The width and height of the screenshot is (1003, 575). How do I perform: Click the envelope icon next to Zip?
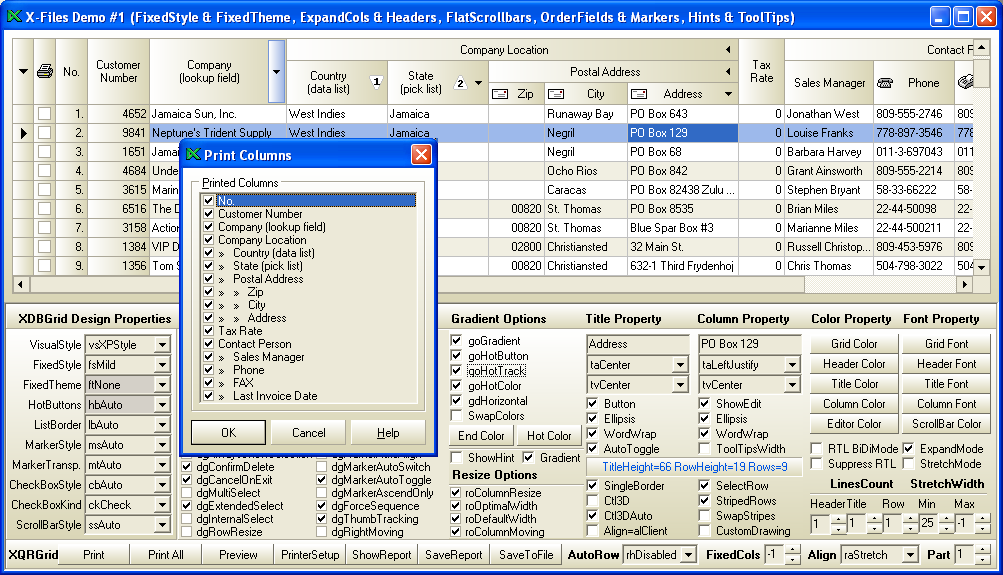[501, 94]
